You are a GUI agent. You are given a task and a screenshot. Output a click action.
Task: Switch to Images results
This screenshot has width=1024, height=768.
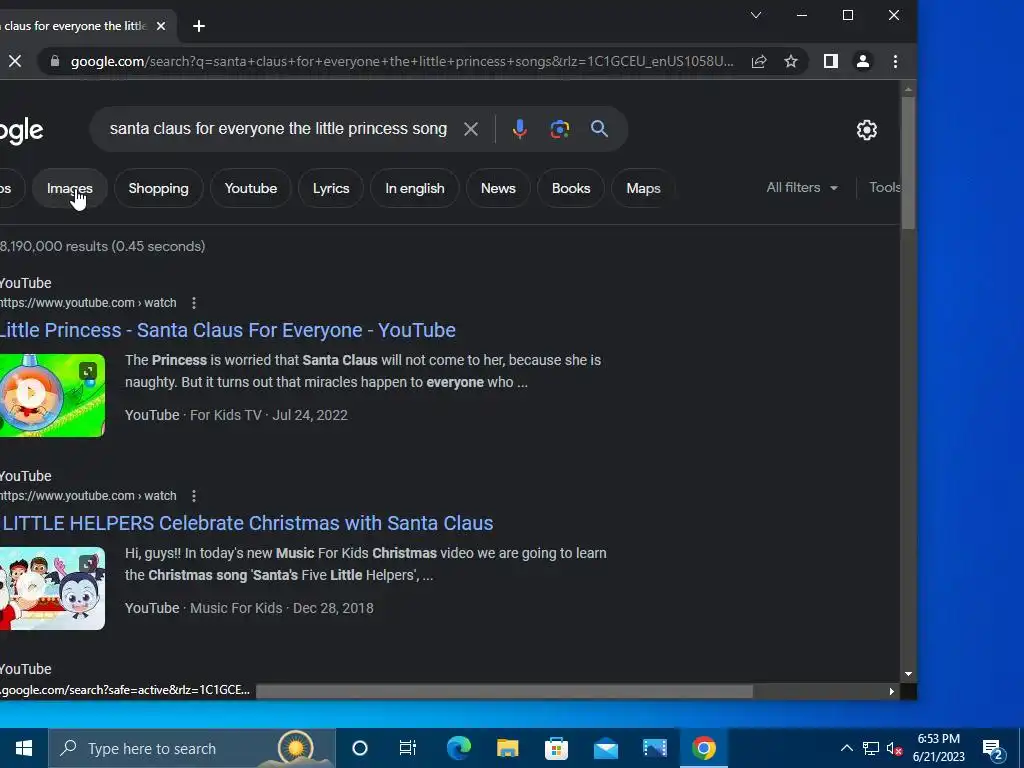pos(70,188)
